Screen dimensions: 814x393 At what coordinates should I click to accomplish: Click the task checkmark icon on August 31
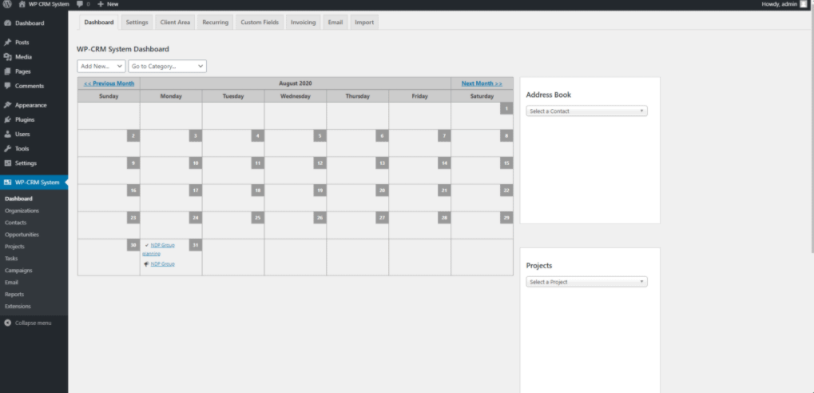tap(147, 245)
